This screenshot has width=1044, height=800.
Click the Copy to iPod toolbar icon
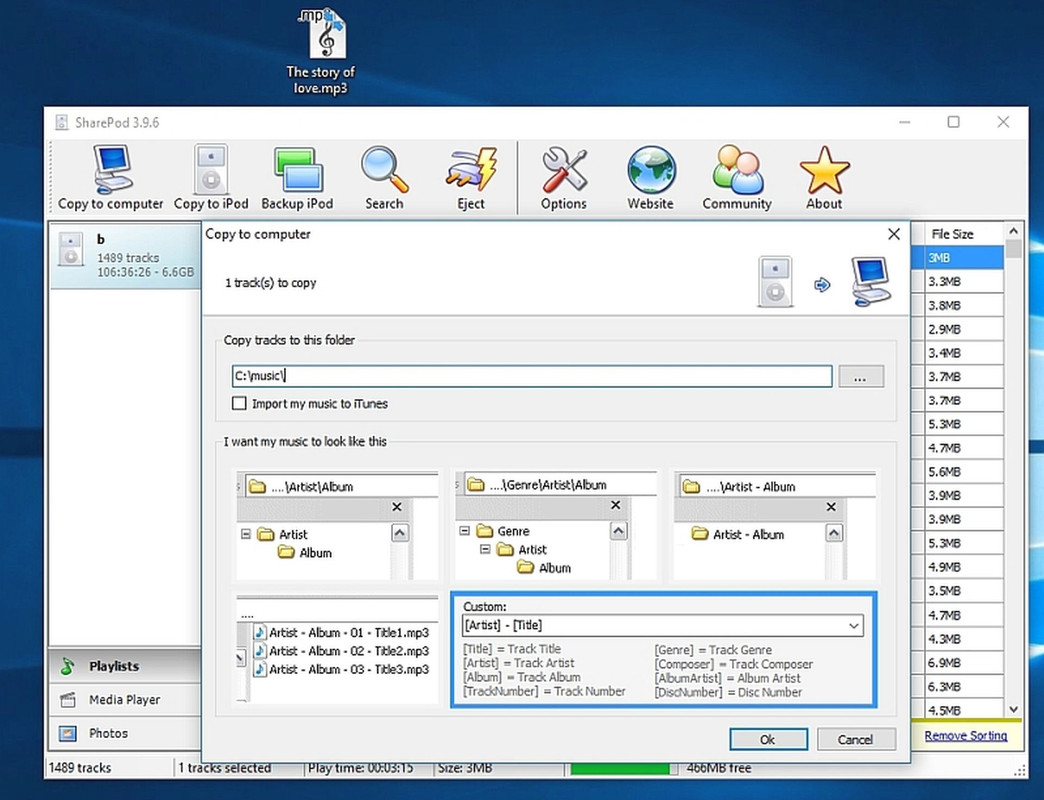pos(211,178)
